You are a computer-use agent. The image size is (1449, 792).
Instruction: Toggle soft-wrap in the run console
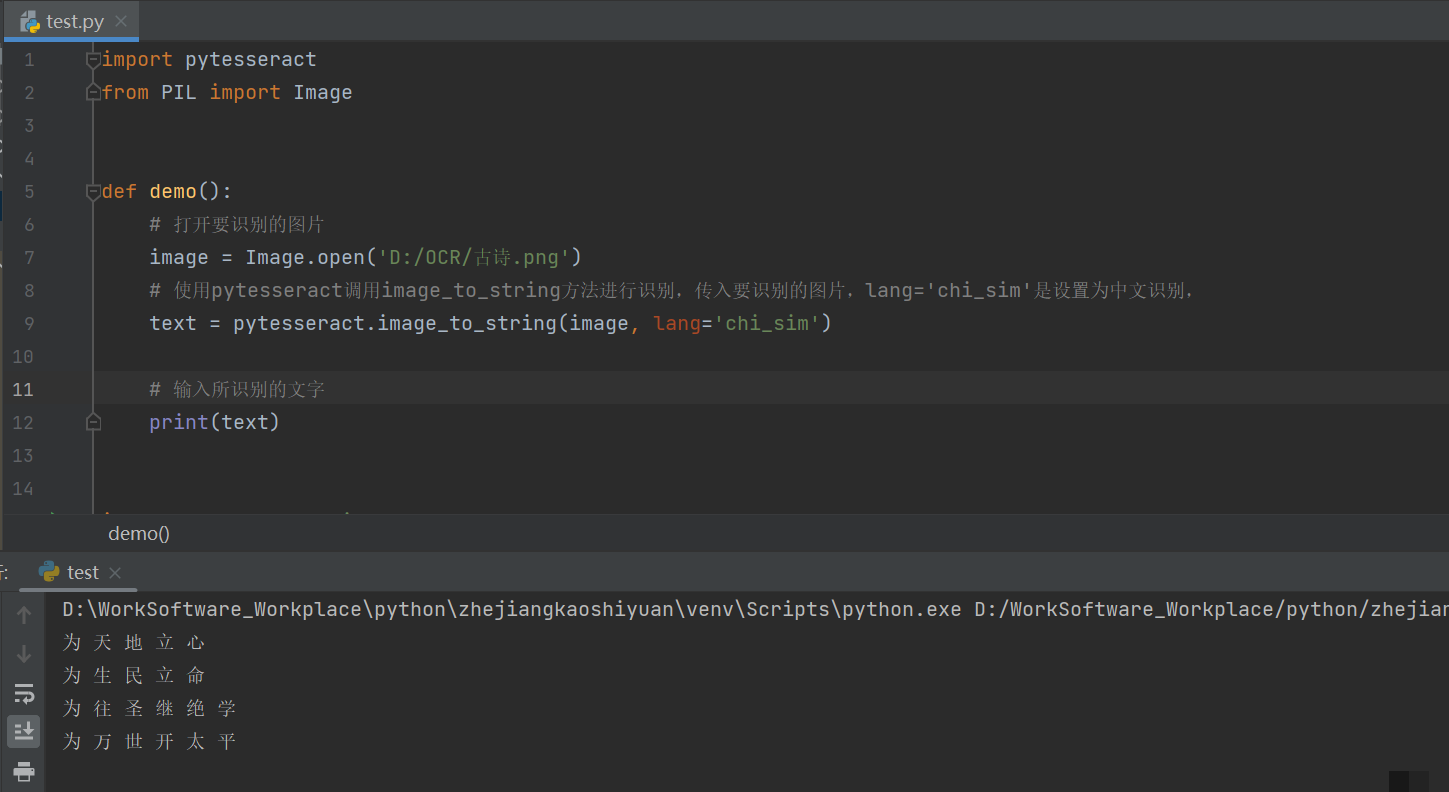pos(24,693)
